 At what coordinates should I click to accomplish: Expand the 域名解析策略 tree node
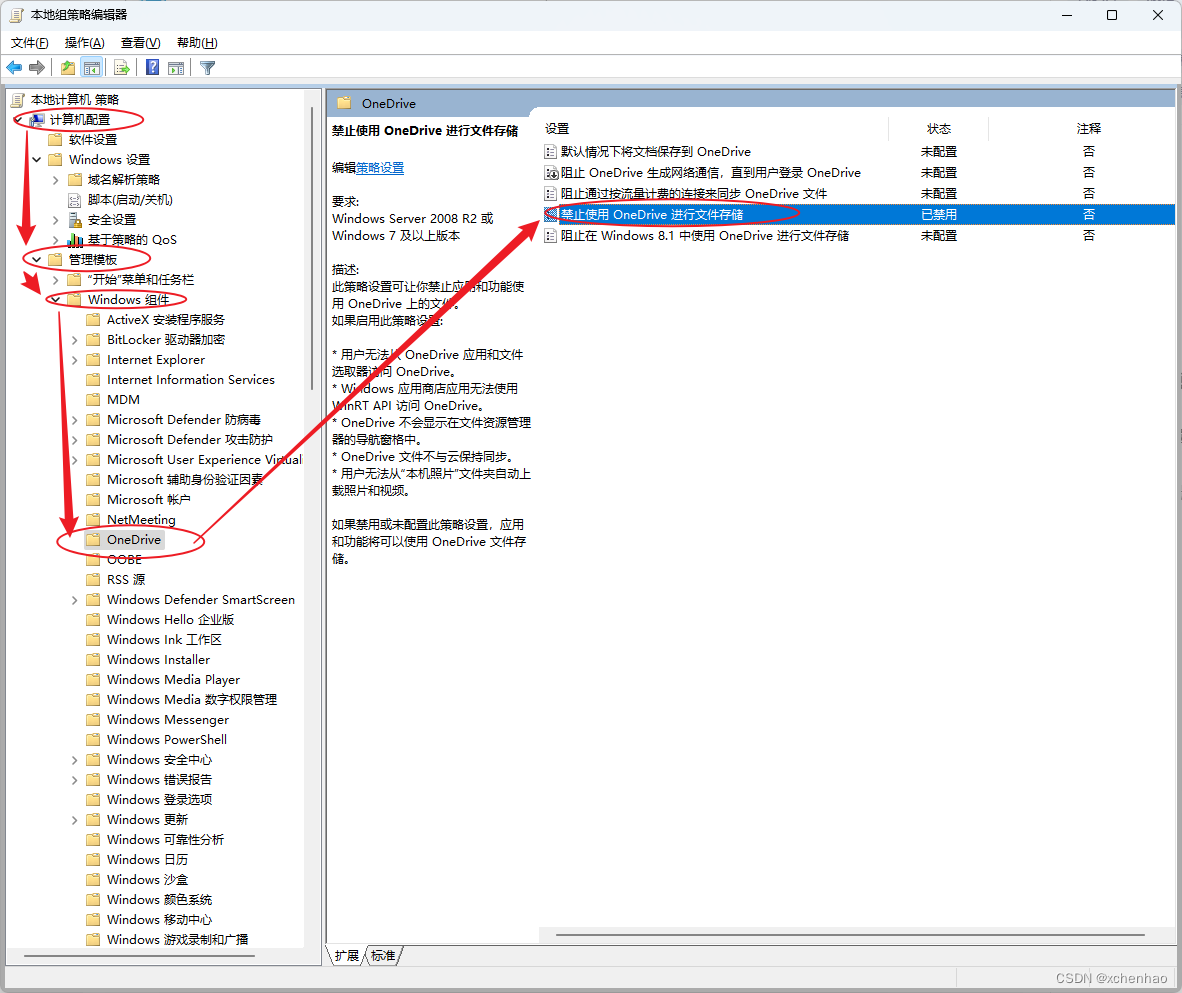tap(56, 180)
